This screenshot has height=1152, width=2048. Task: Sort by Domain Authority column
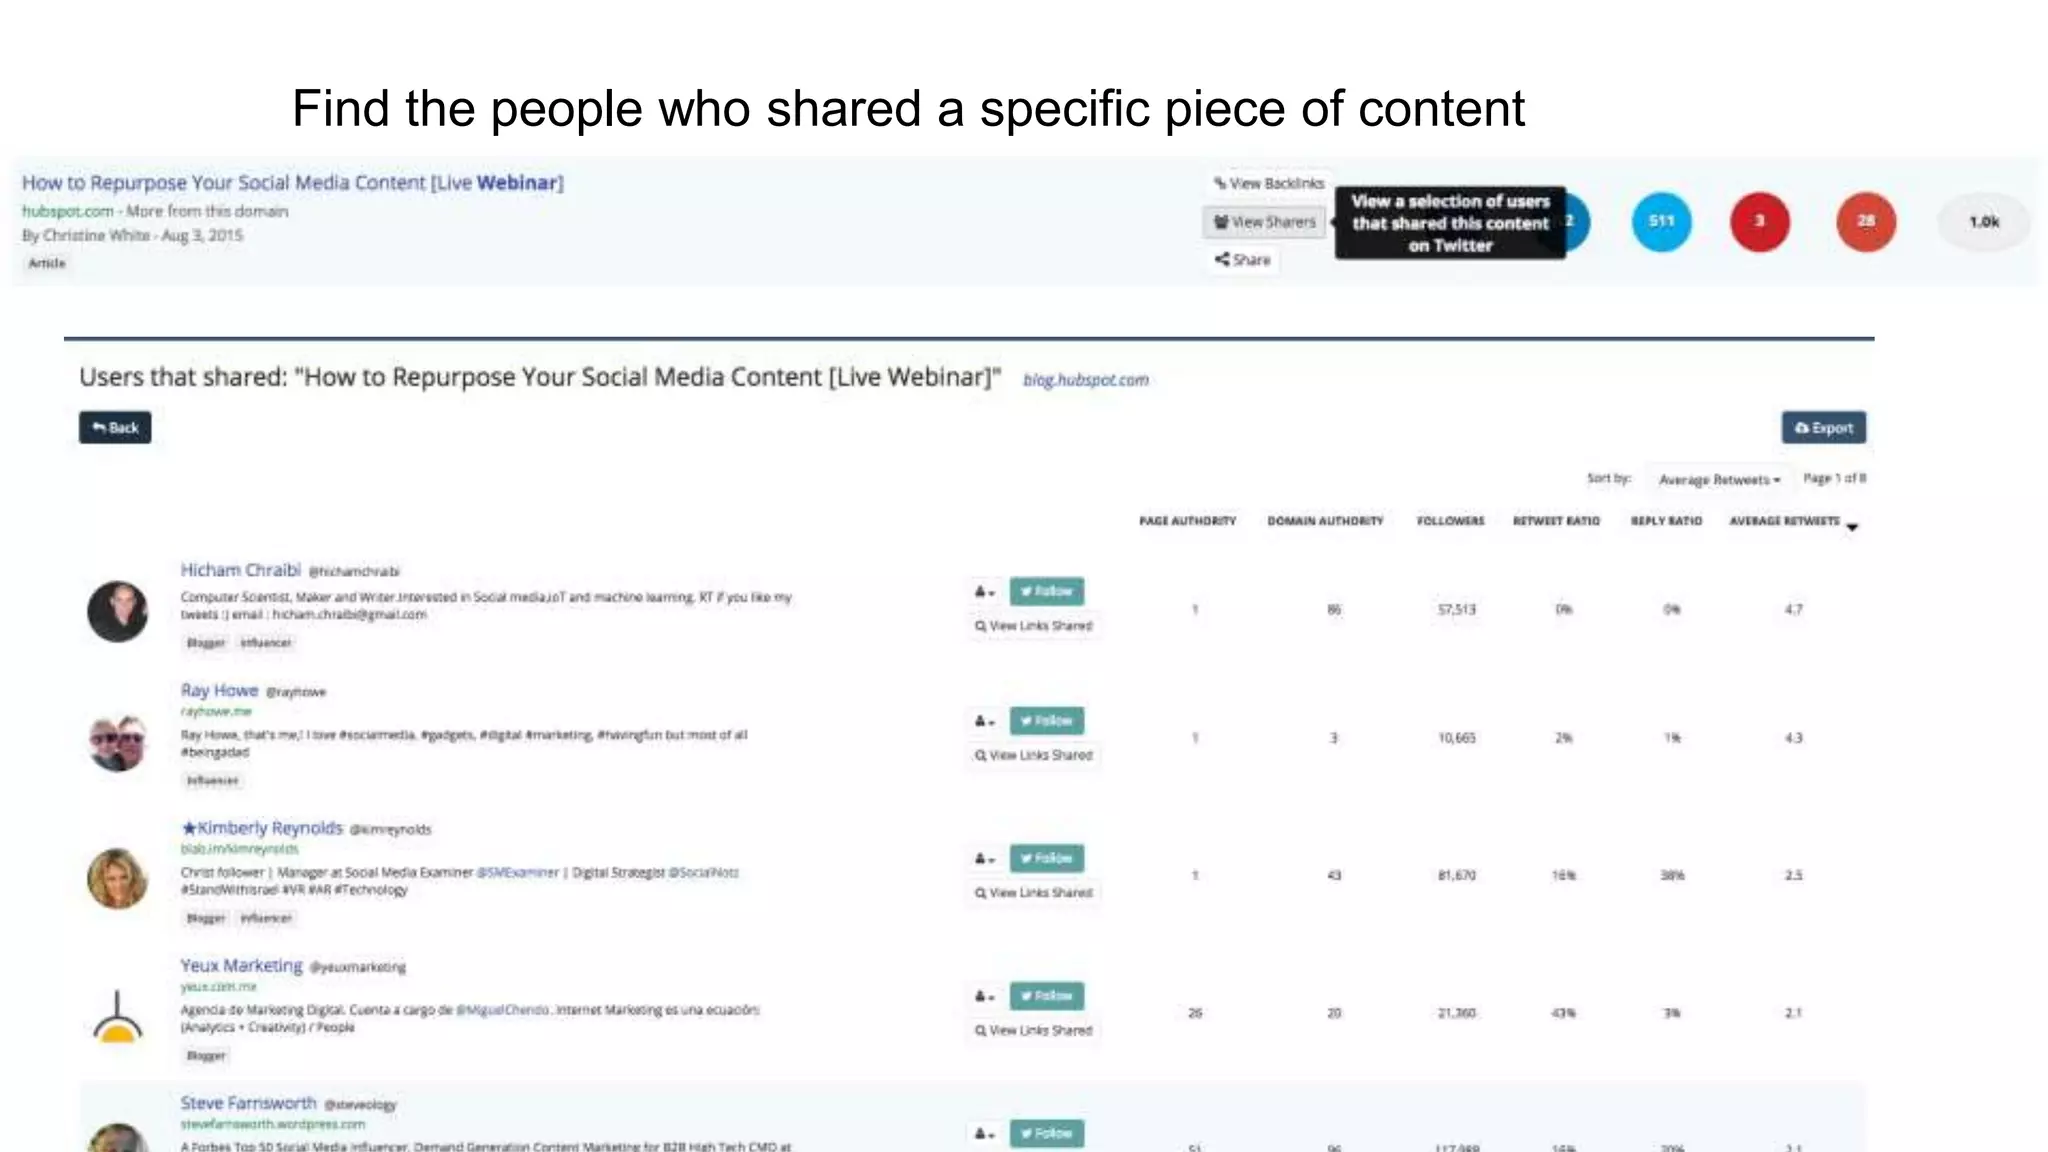[x=1325, y=521]
